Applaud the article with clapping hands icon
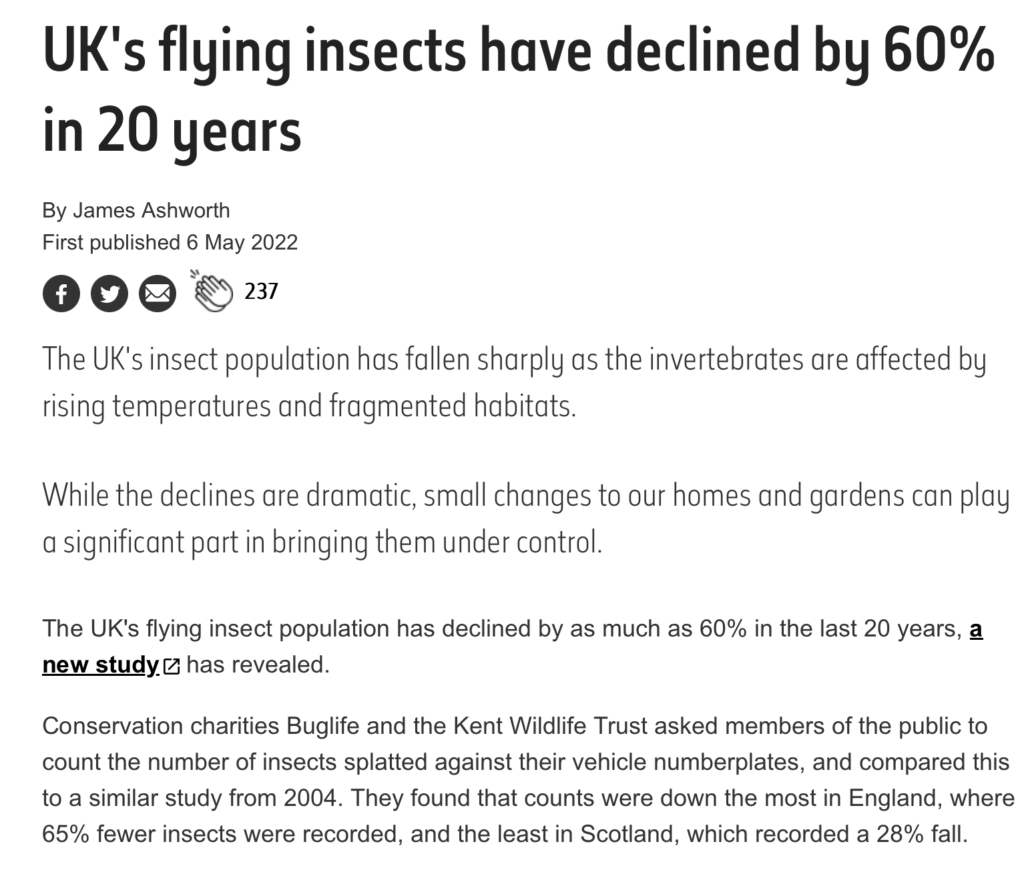The image size is (1024, 874). click(x=211, y=291)
